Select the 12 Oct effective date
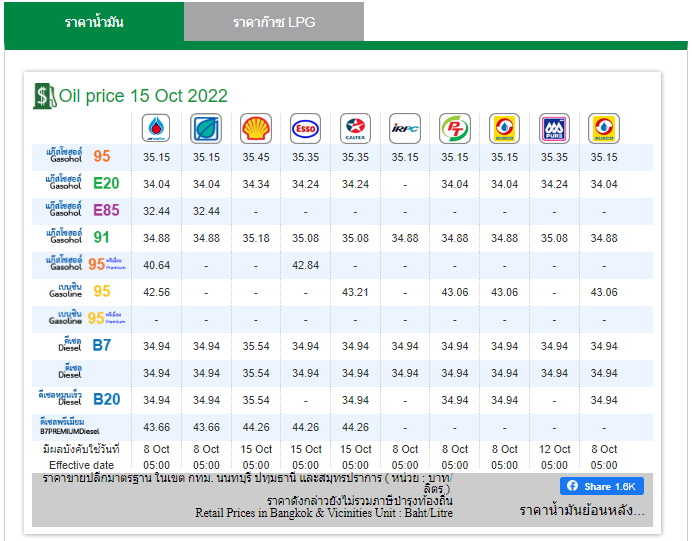This screenshot has width=692, height=541. [x=554, y=449]
